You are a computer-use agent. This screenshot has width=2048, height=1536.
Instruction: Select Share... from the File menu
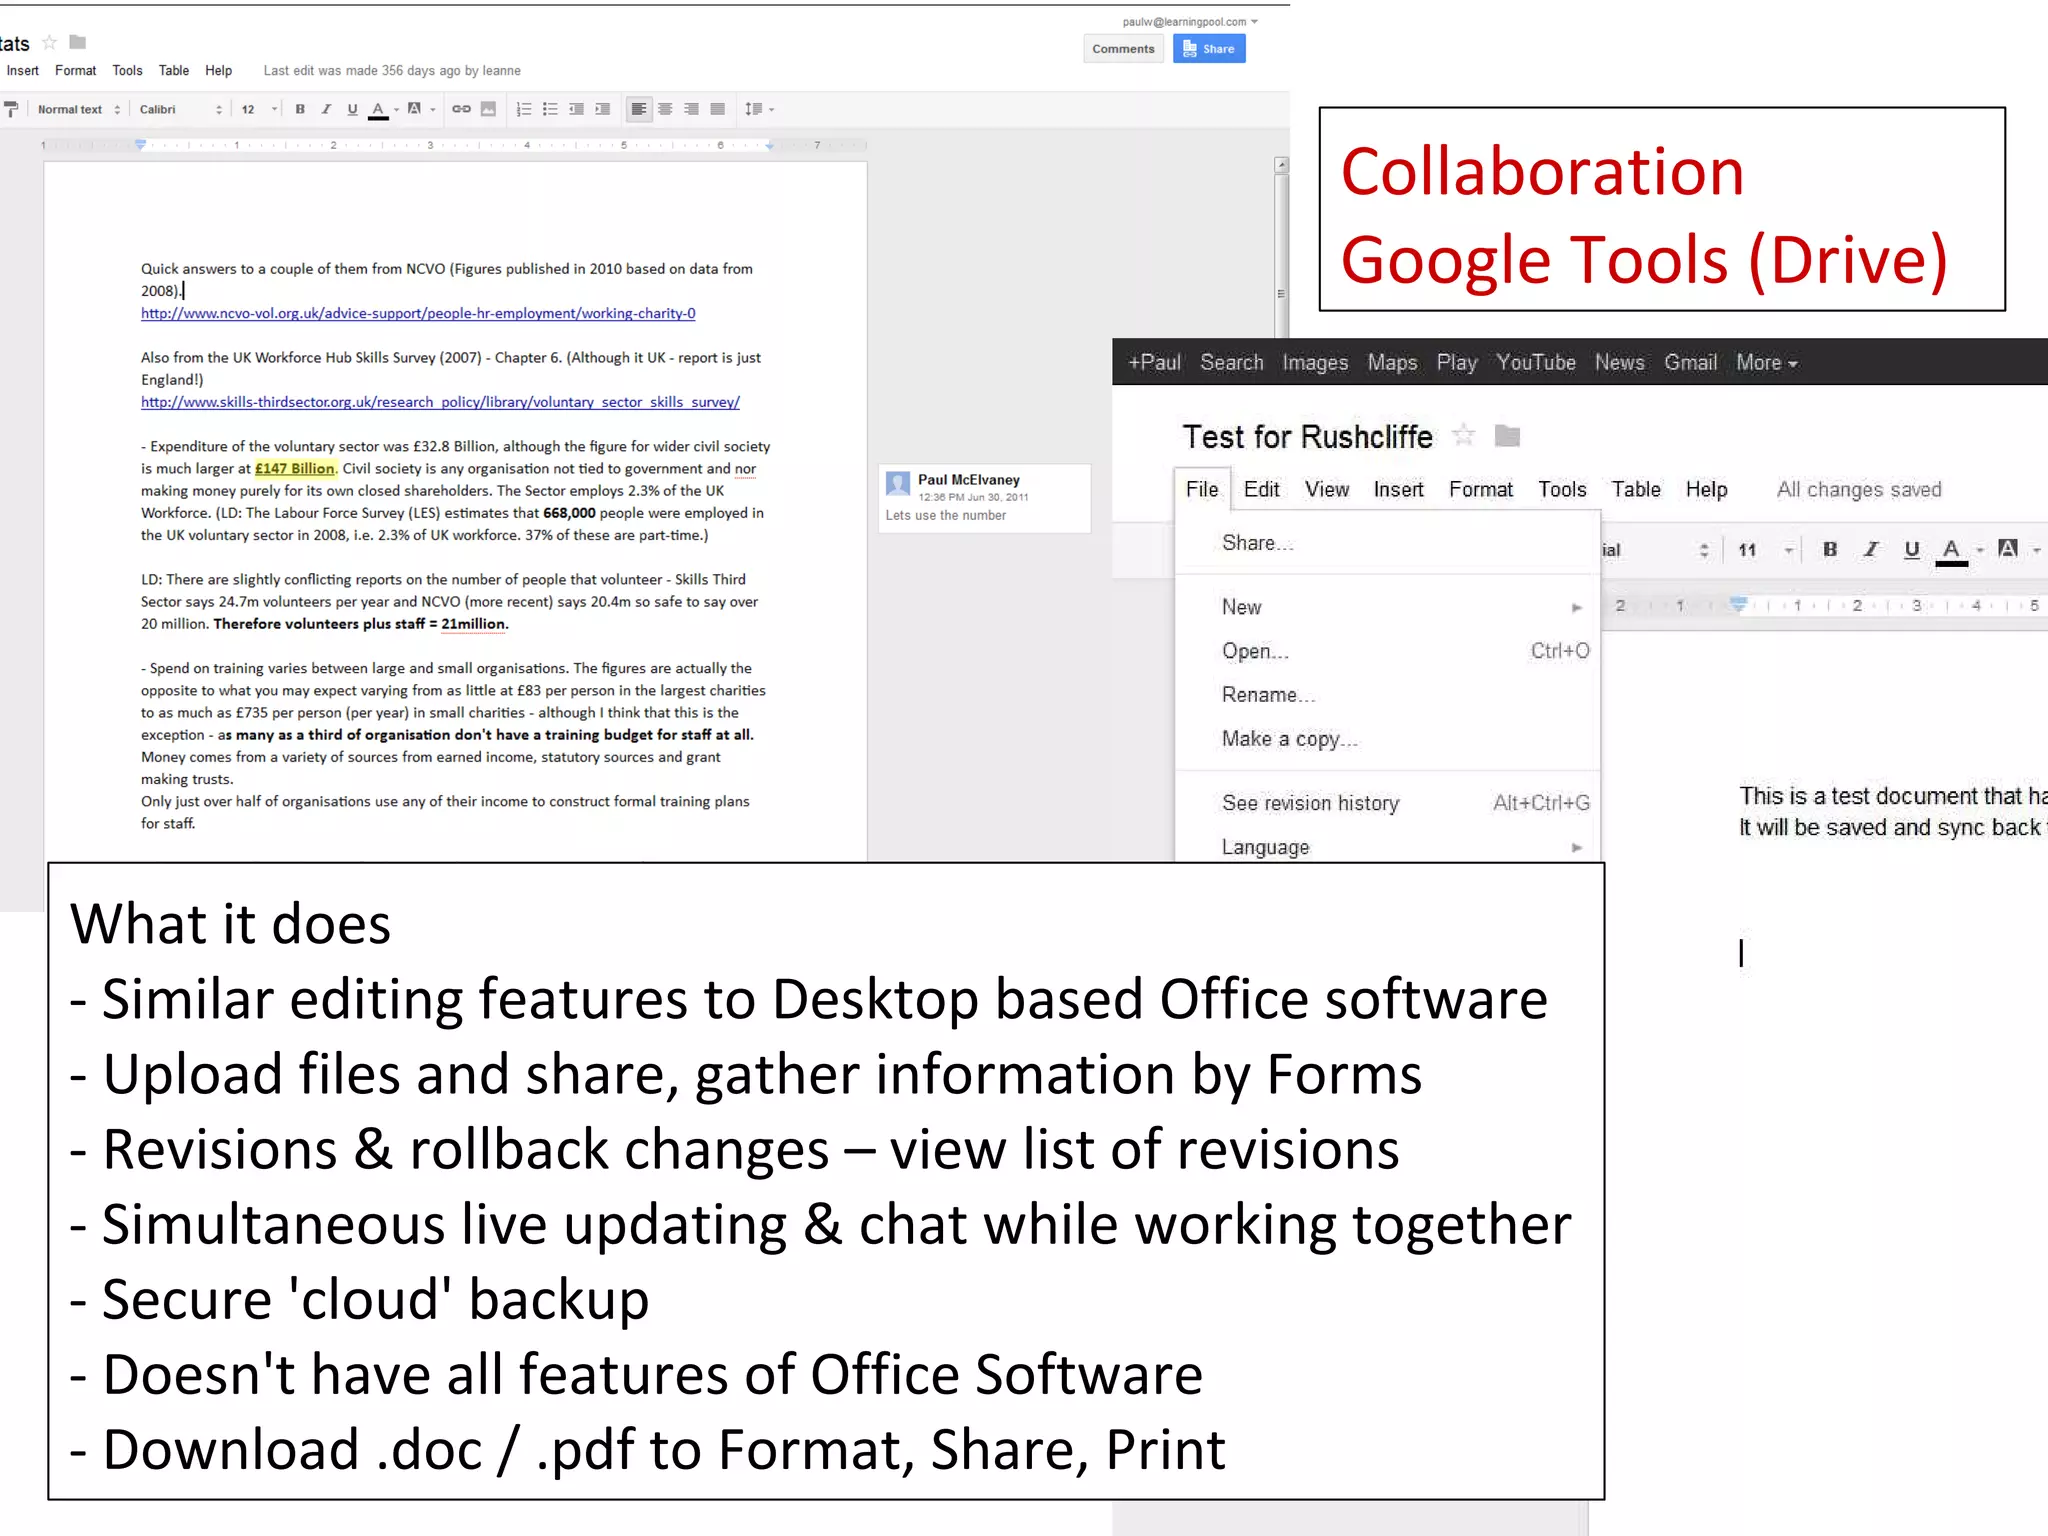click(1389, 543)
